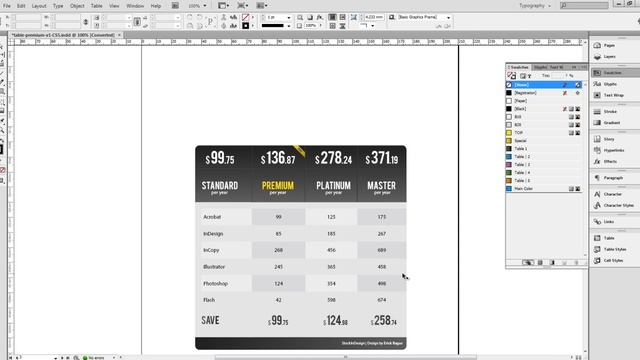Select the Table 1 swatch
640x360 pixels.
pos(544,149)
